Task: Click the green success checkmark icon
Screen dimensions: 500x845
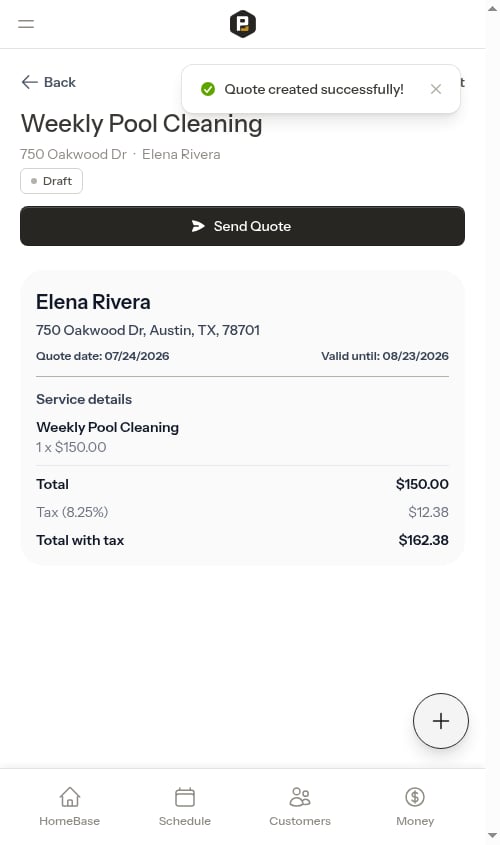Action: (x=208, y=89)
